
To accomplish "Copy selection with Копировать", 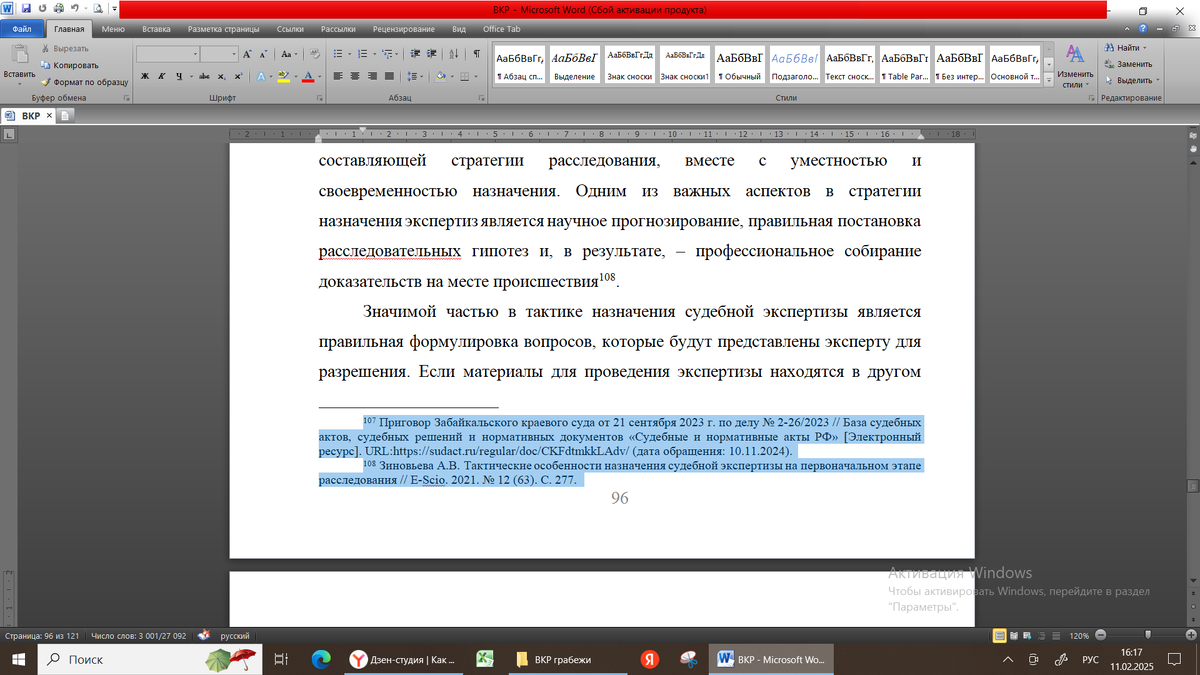I will (68, 64).
